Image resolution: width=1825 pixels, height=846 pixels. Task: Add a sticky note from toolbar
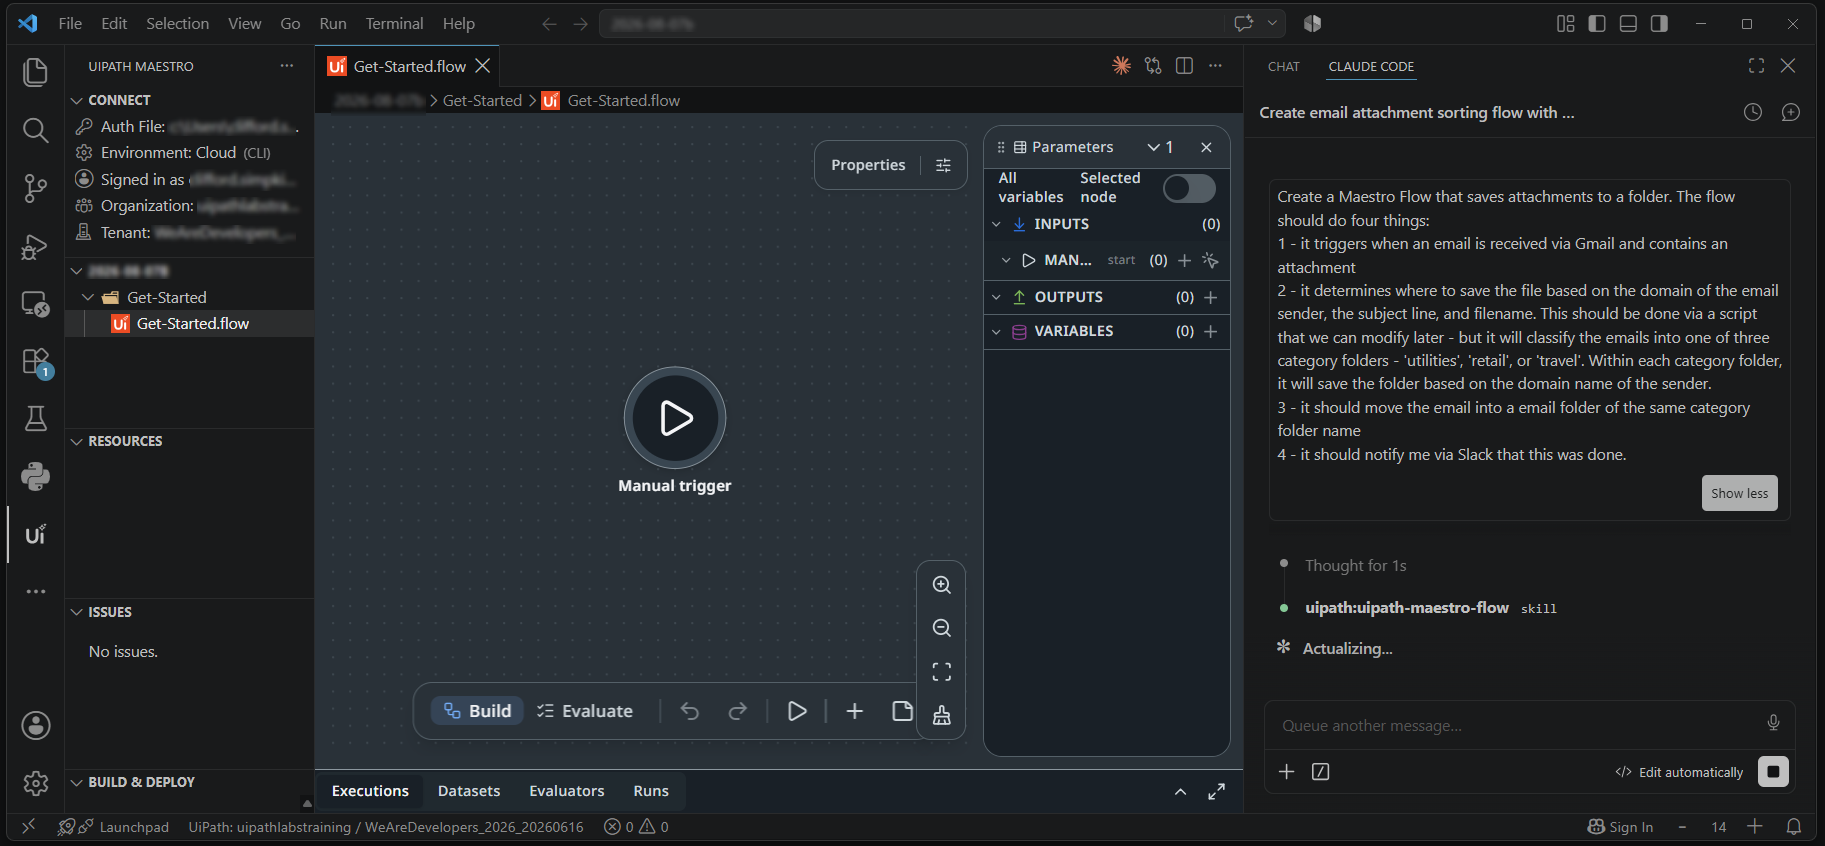pos(902,711)
